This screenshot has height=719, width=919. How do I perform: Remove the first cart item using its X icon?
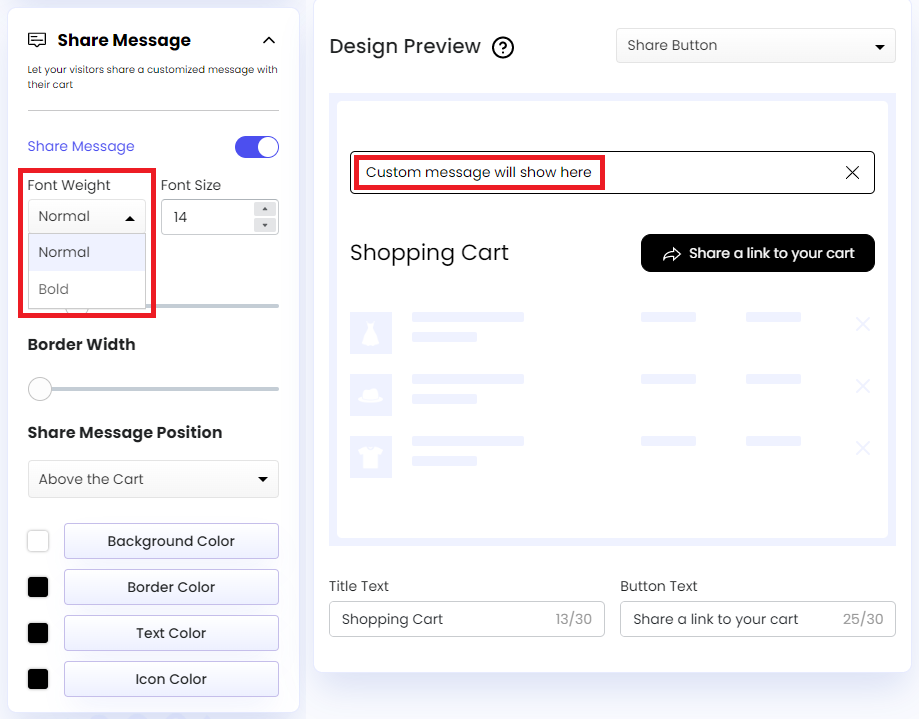(863, 324)
